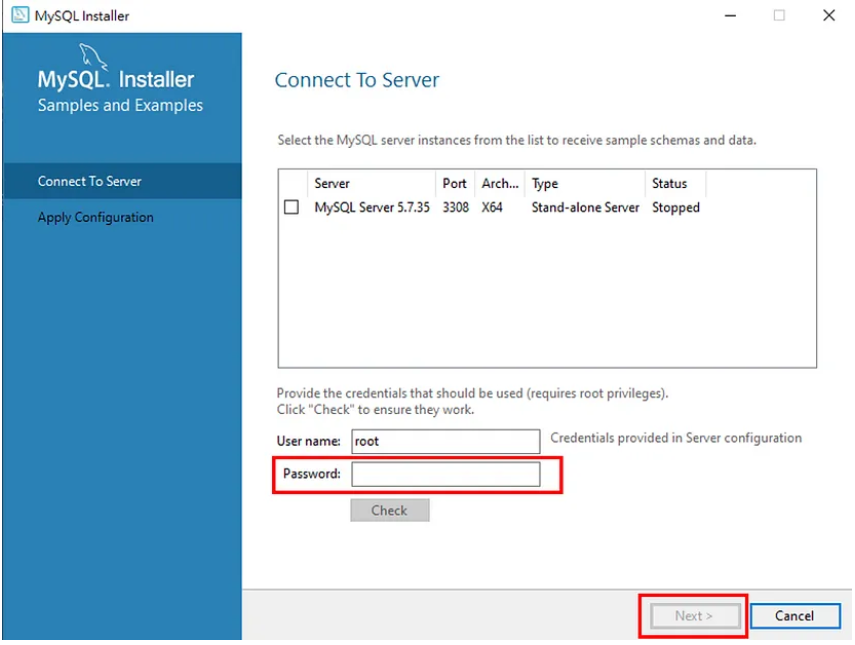Click the Port column header
The image size is (855, 645).
point(455,184)
